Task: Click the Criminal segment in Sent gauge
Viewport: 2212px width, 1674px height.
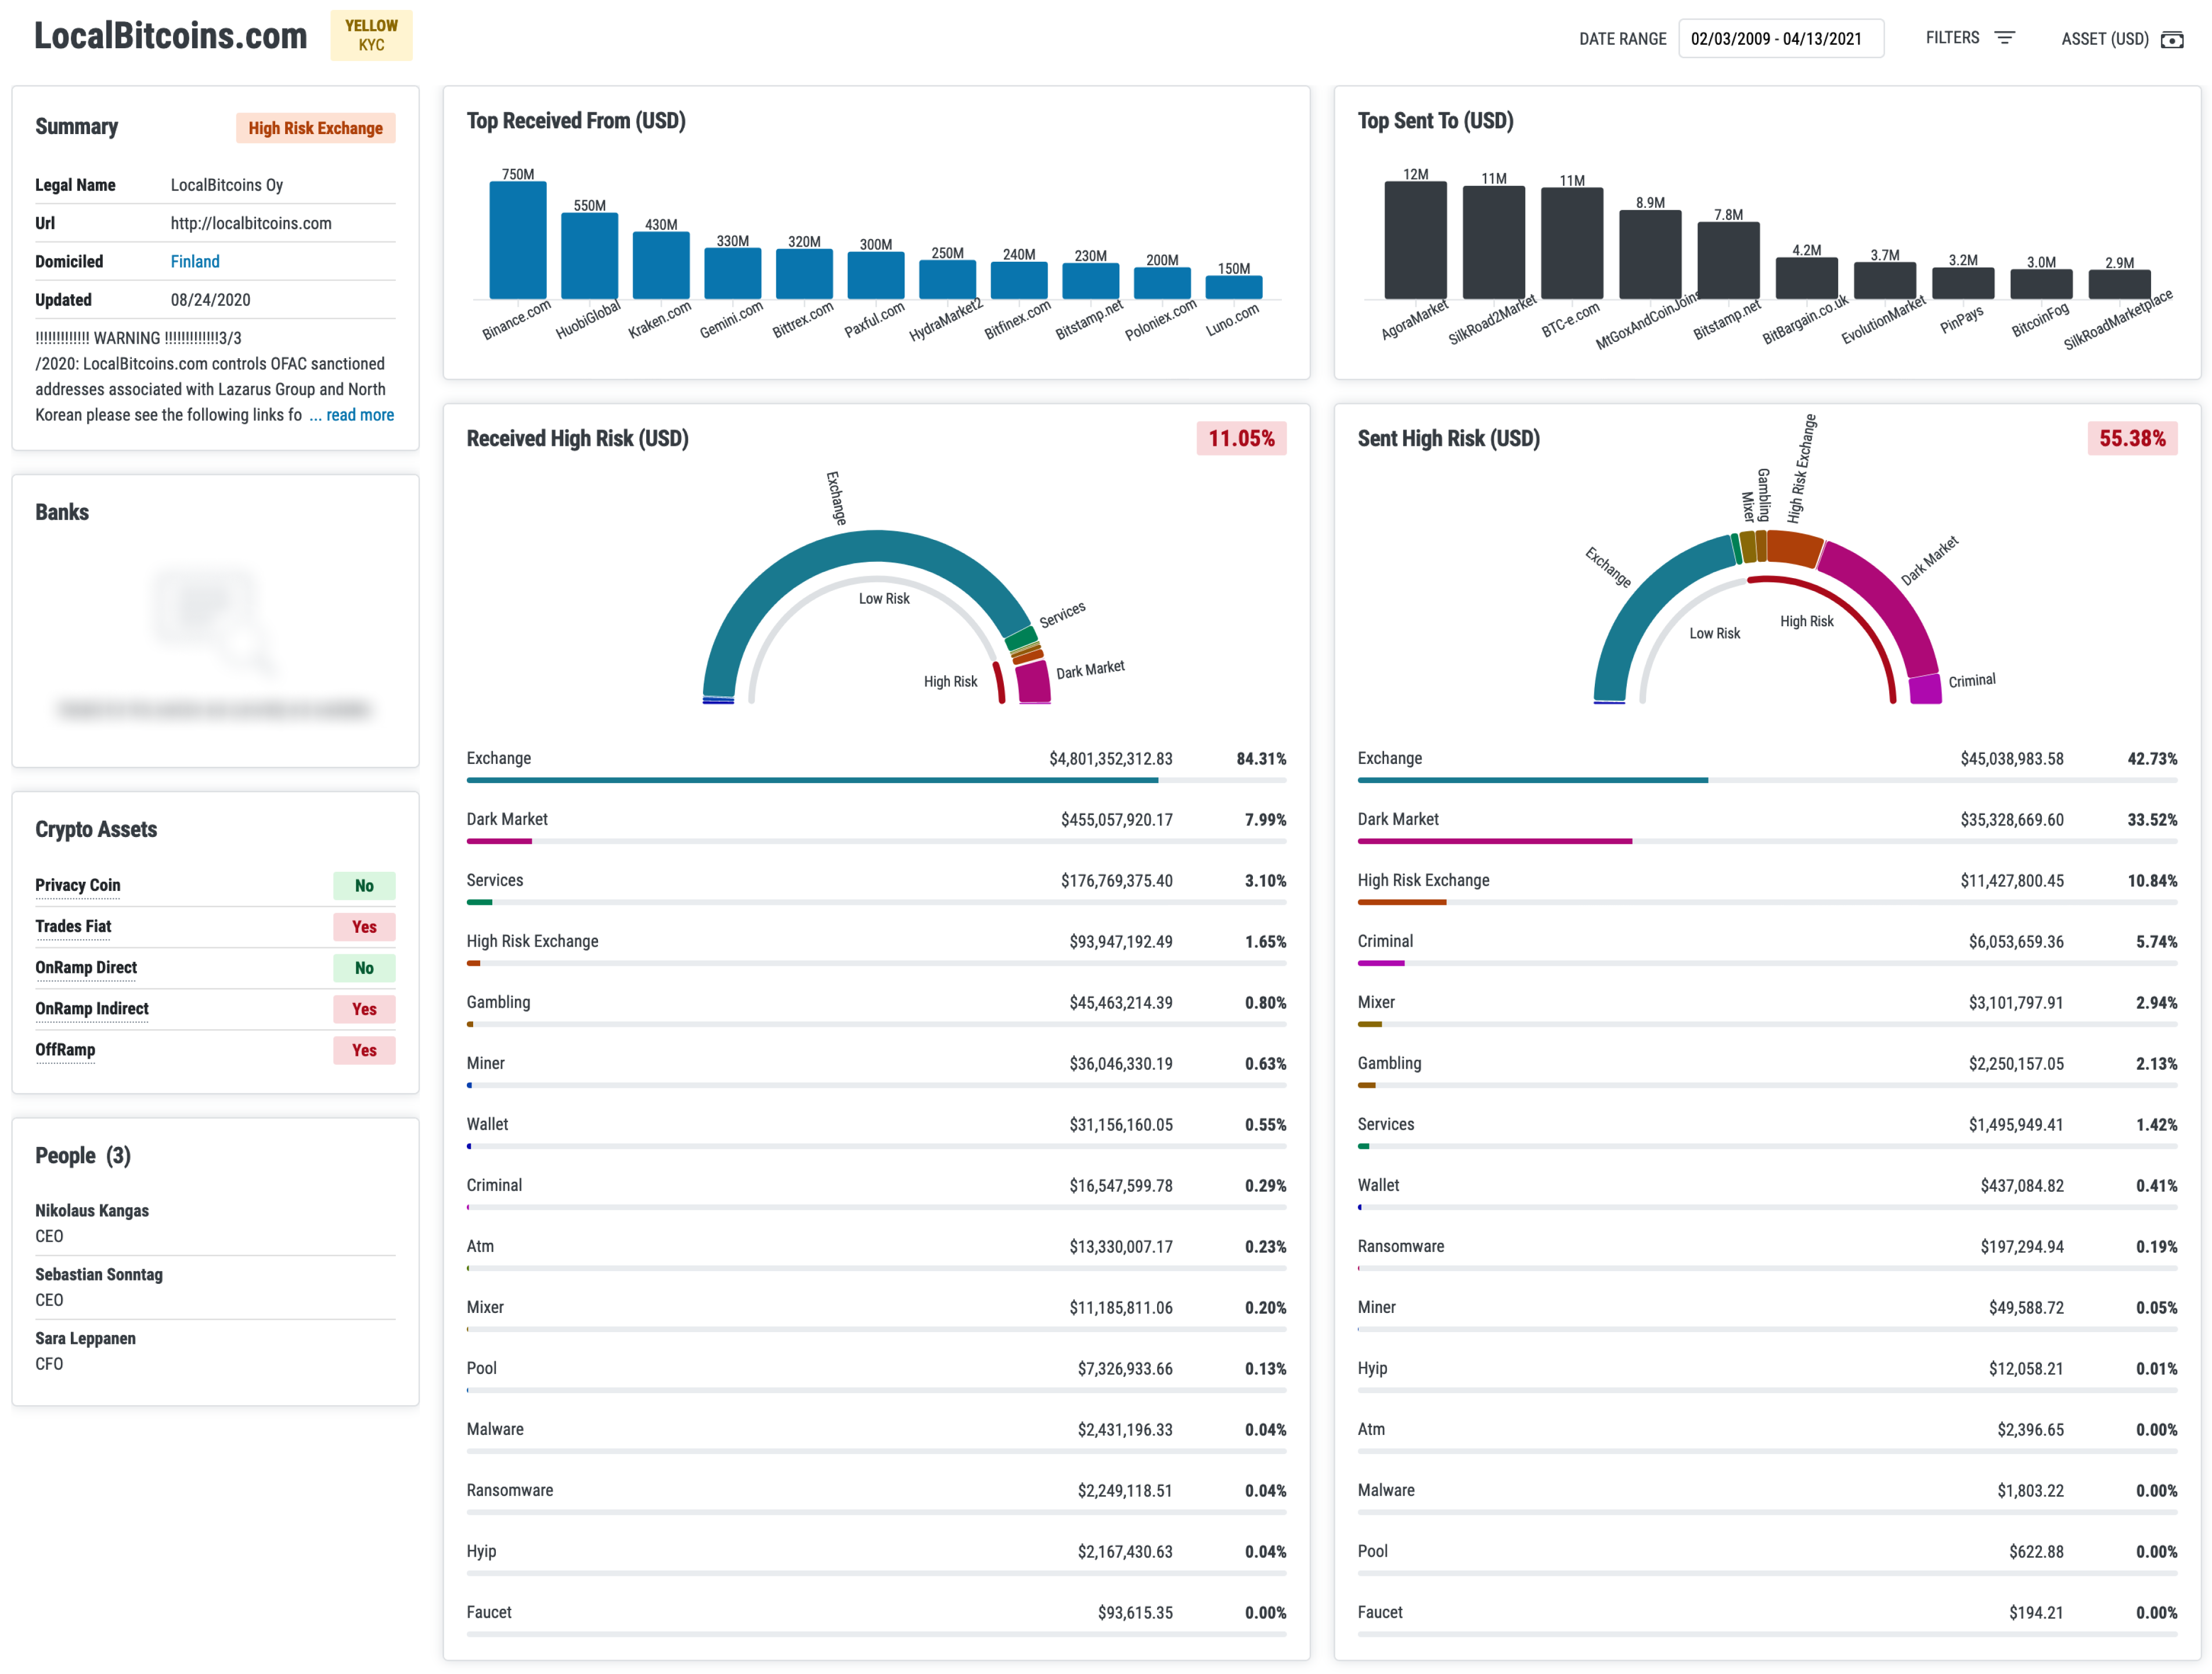Action: pos(1925,690)
